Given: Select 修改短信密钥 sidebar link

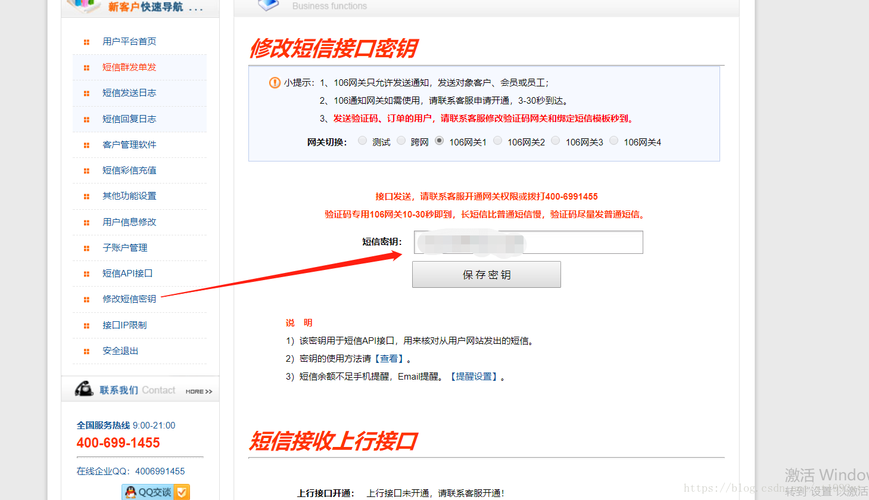Looking at the screenshot, I should pyautogui.click(x=129, y=299).
